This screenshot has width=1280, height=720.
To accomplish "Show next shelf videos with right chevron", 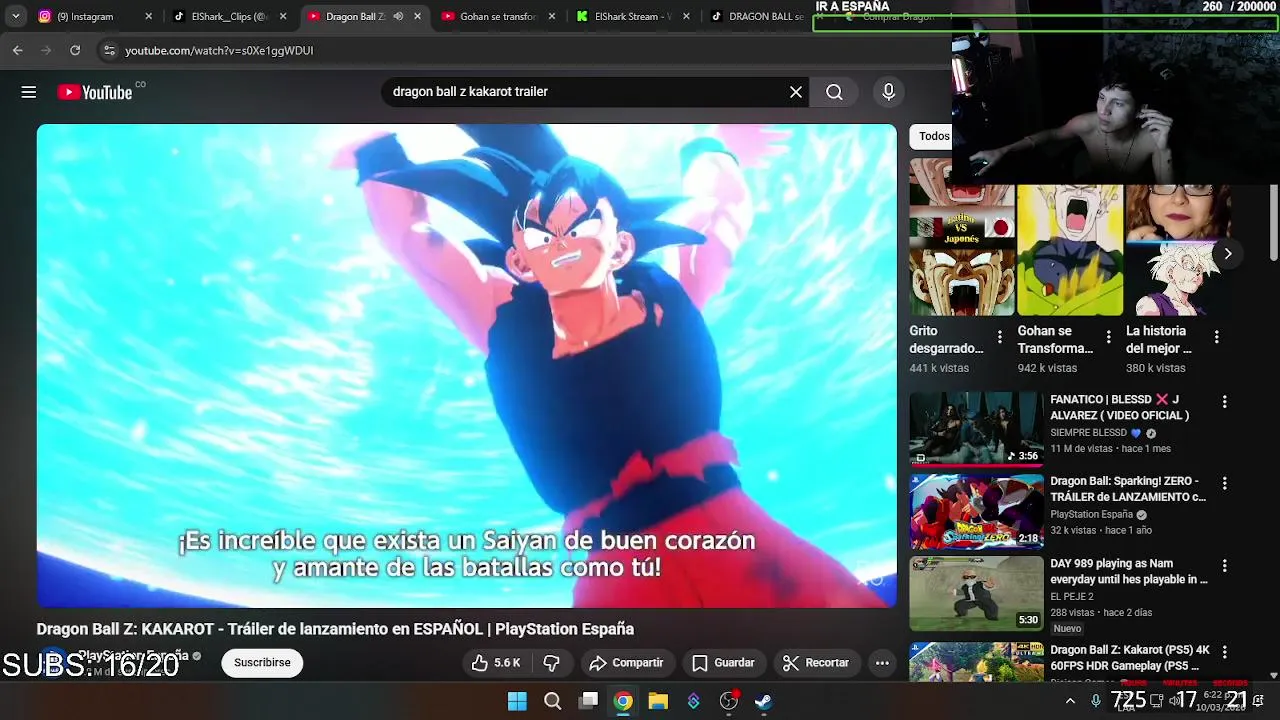I will (x=1228, y=254).
